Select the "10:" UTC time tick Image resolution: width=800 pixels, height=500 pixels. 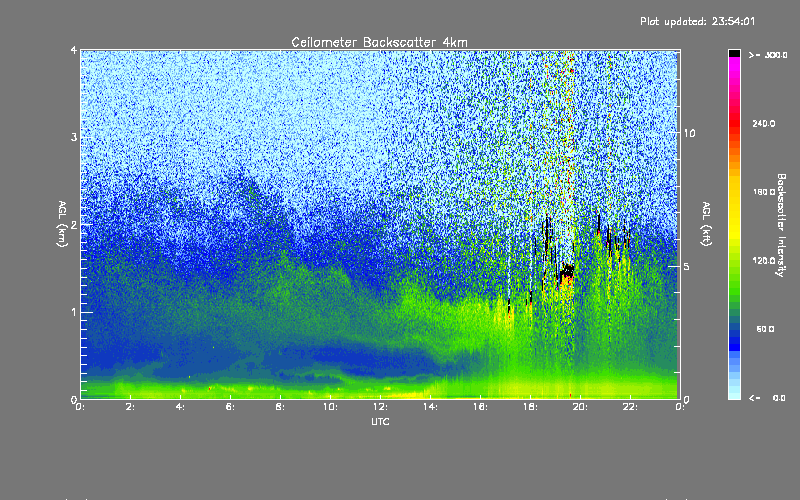tap(330, 407)
